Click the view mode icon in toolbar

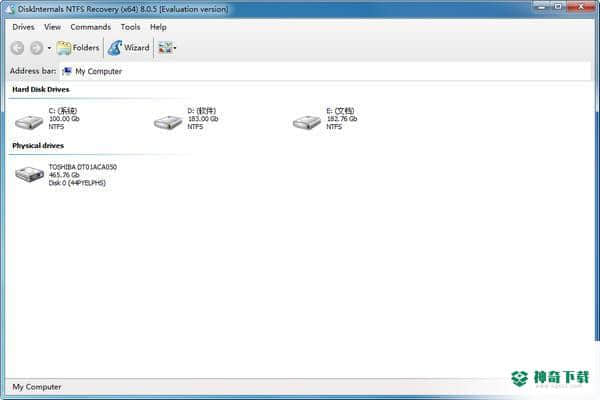[165, 48]
